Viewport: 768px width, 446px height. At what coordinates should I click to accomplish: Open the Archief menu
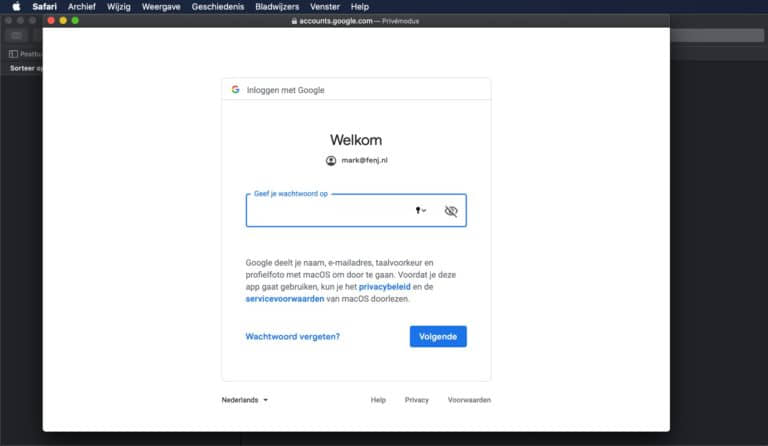(82, 6)
